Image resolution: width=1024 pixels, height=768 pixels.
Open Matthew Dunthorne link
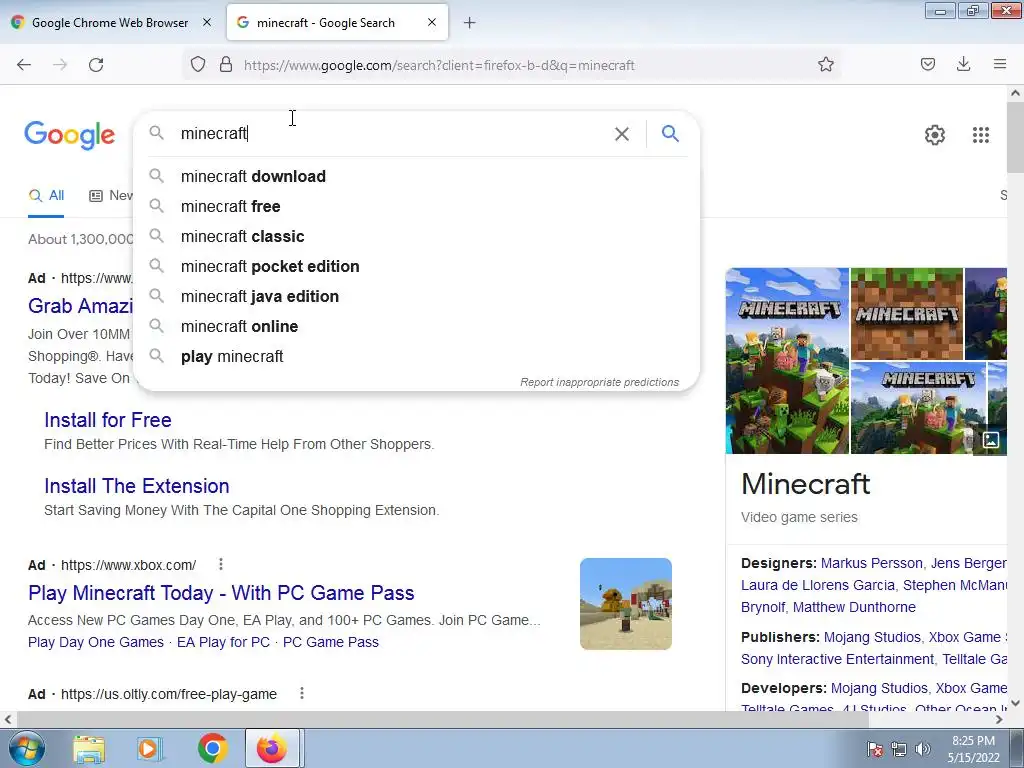coord(854,607)
